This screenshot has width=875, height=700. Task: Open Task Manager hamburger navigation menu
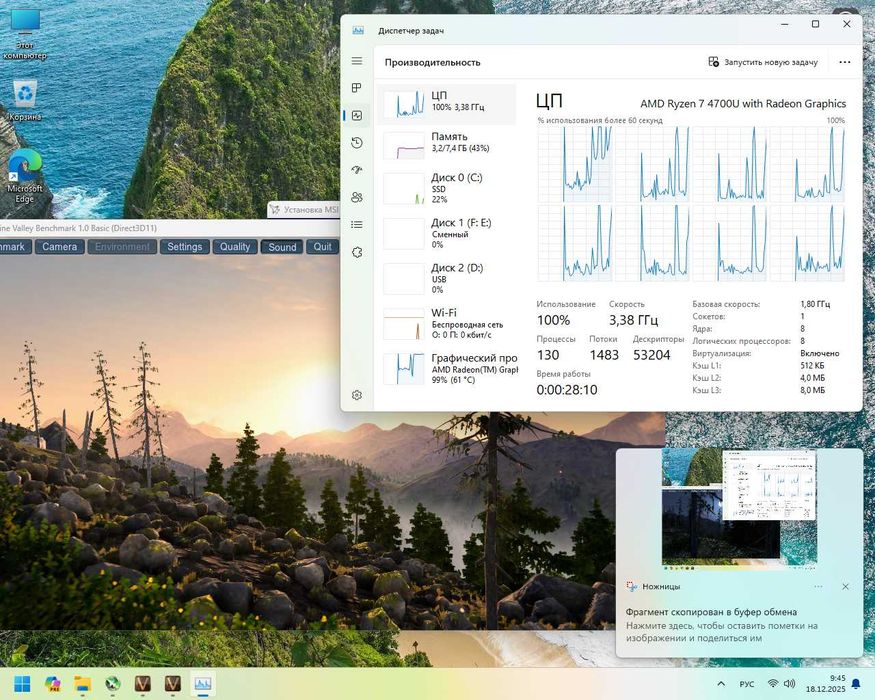click(x=357, y=61)
